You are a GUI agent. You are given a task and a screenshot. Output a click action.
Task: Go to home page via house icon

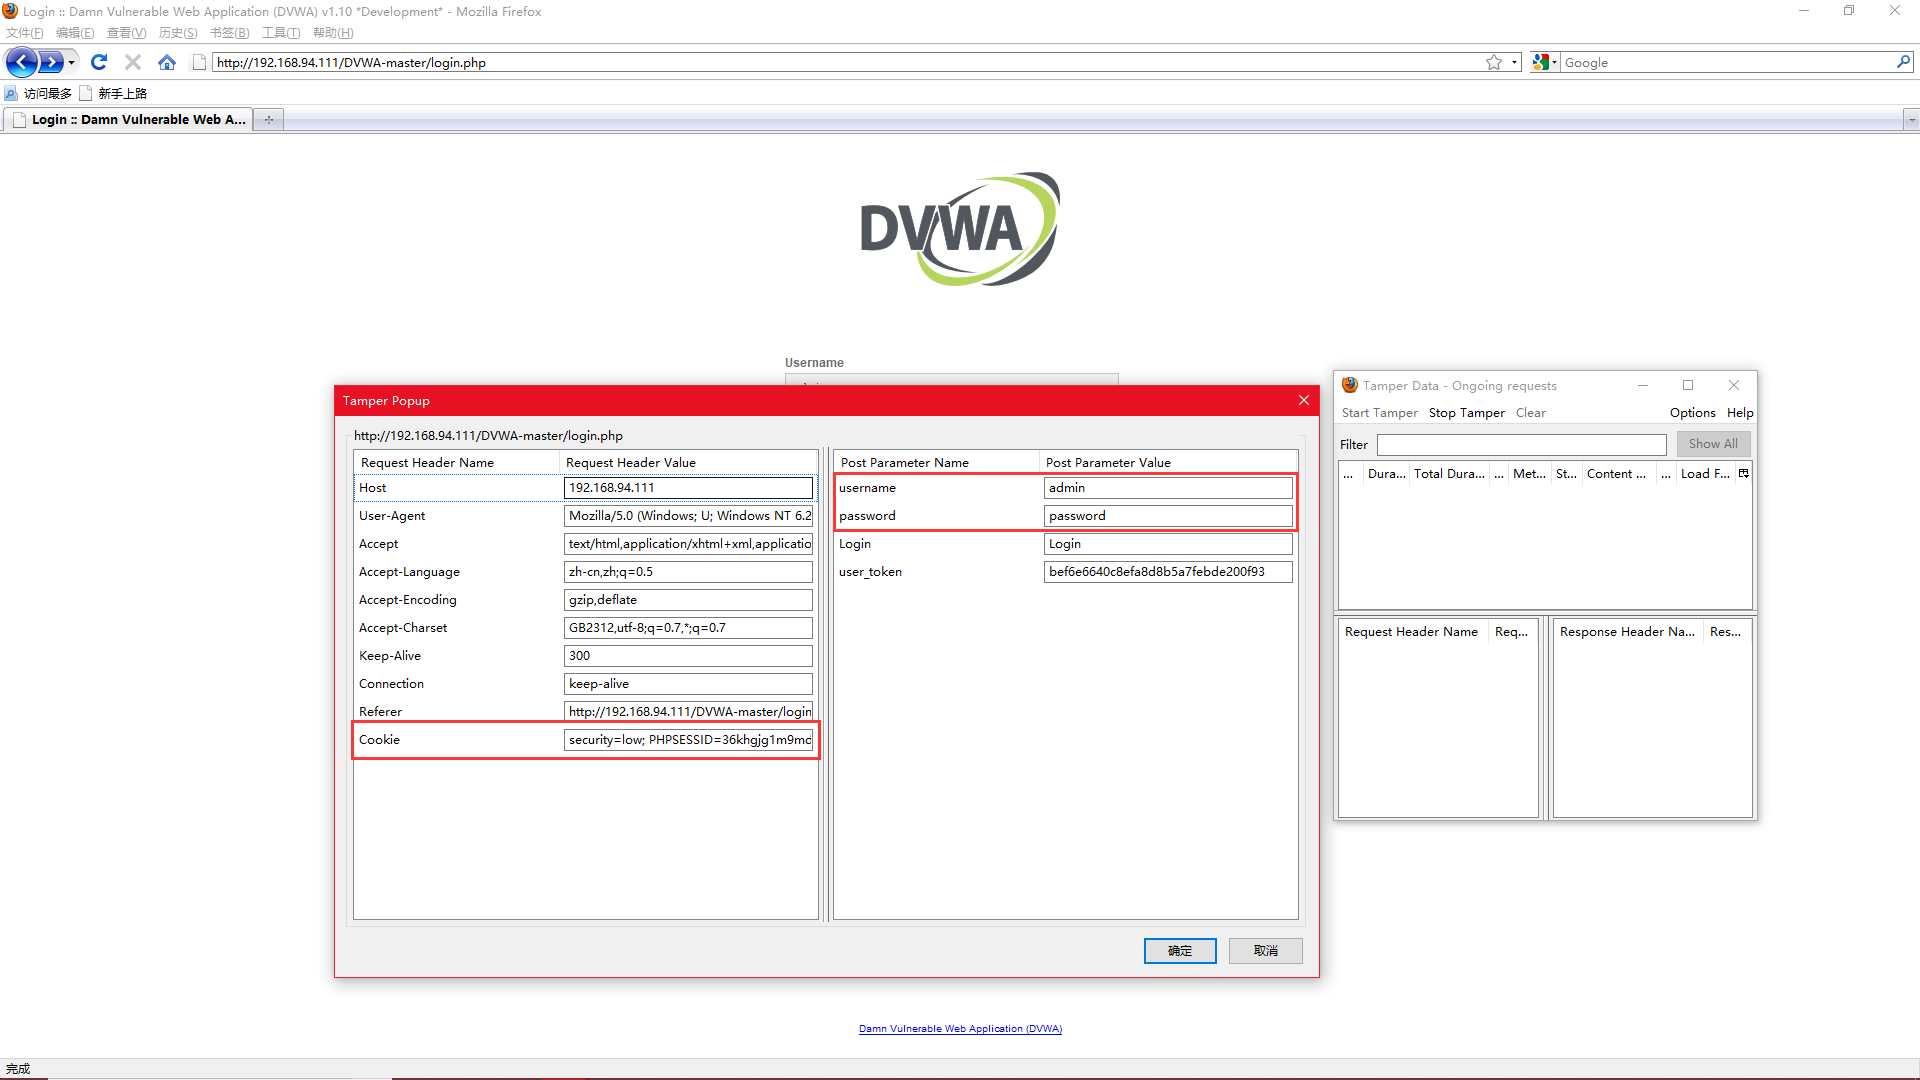(167, 62)
